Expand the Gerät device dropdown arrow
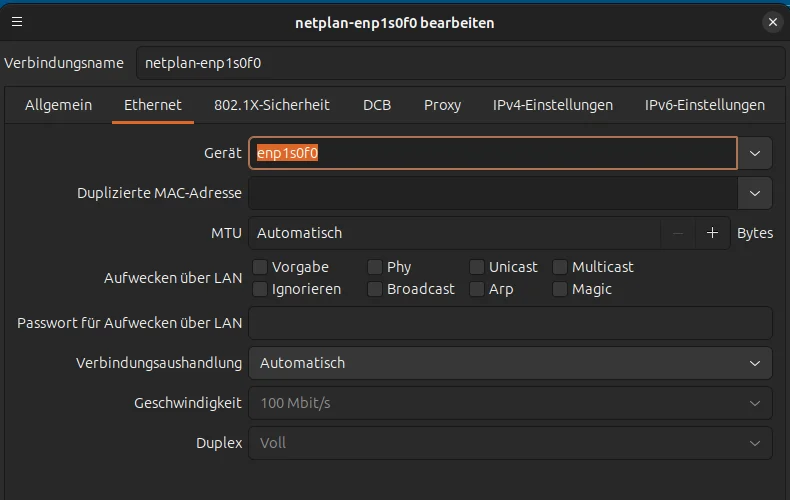790x500 pixels. point(755,153)
